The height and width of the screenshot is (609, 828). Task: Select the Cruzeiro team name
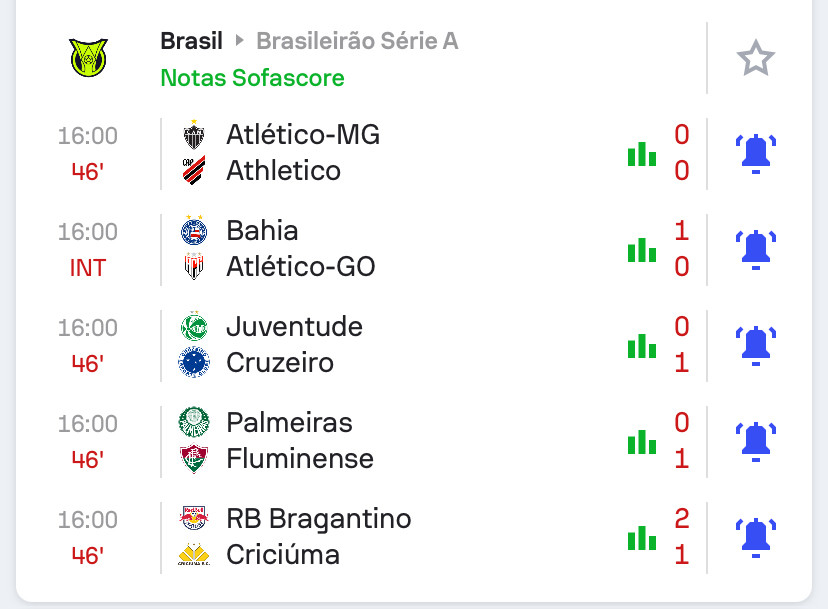coord(280,362)
